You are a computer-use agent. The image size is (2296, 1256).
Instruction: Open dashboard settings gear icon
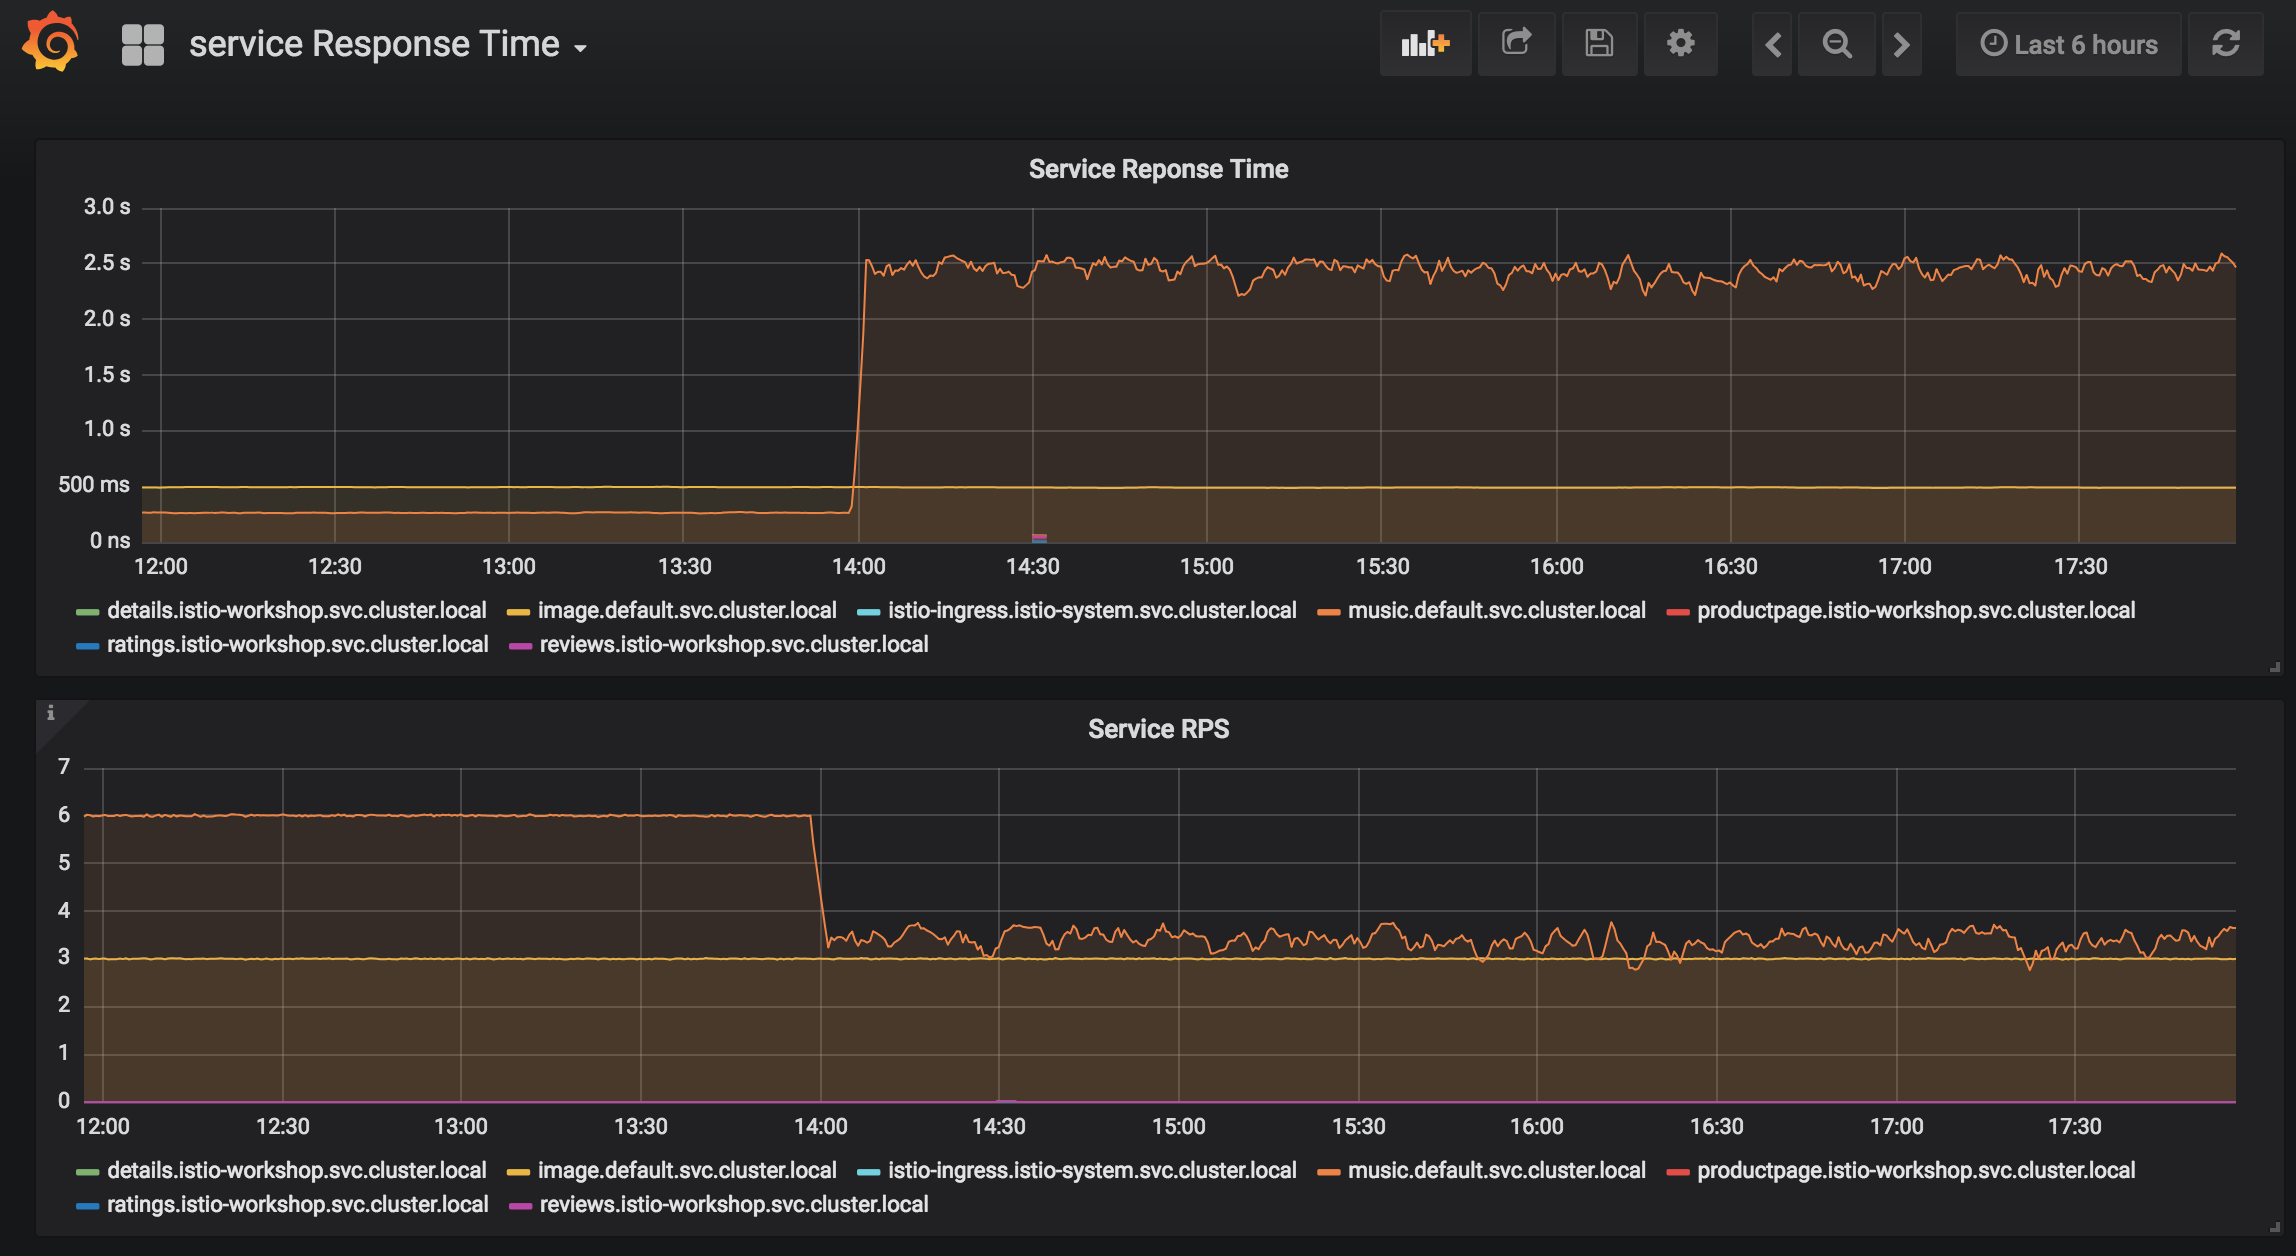[1680, 43]
